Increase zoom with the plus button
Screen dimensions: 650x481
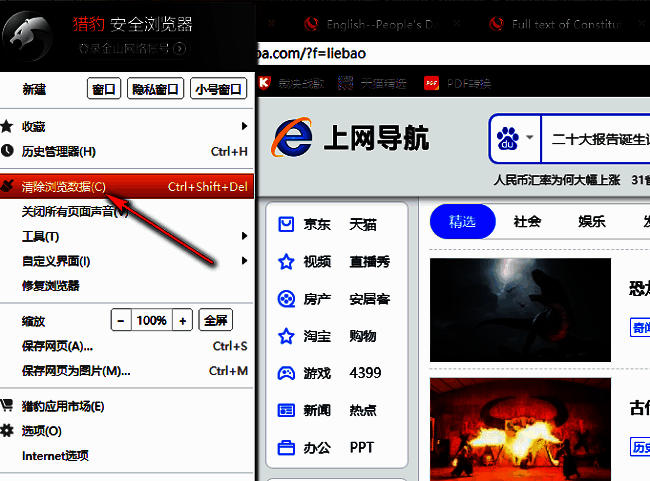182,321
